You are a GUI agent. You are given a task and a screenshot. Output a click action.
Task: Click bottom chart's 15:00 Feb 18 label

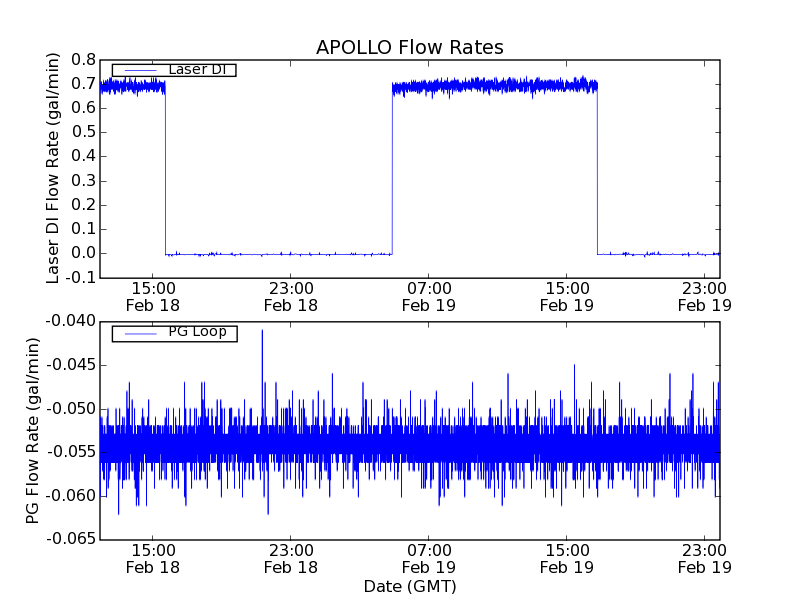(153, 559)
